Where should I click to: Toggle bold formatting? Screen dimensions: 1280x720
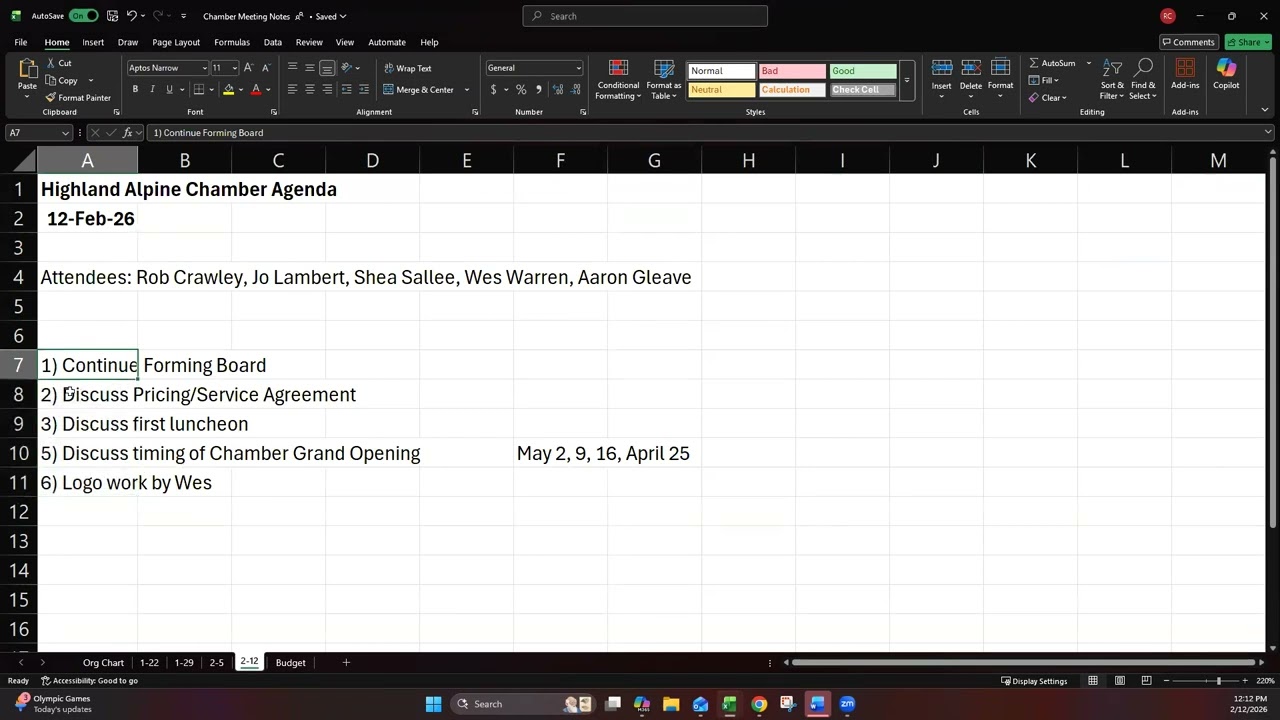[135, 89]
